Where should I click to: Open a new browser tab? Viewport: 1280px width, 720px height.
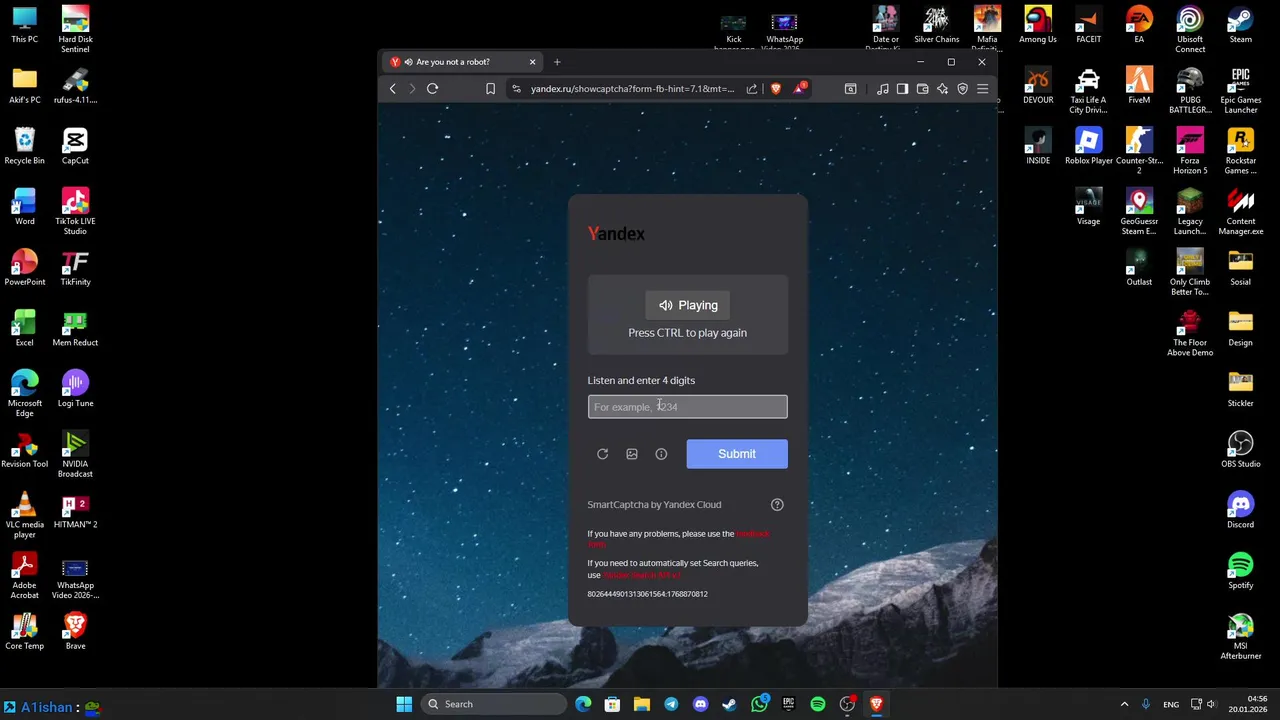[557, 62]
